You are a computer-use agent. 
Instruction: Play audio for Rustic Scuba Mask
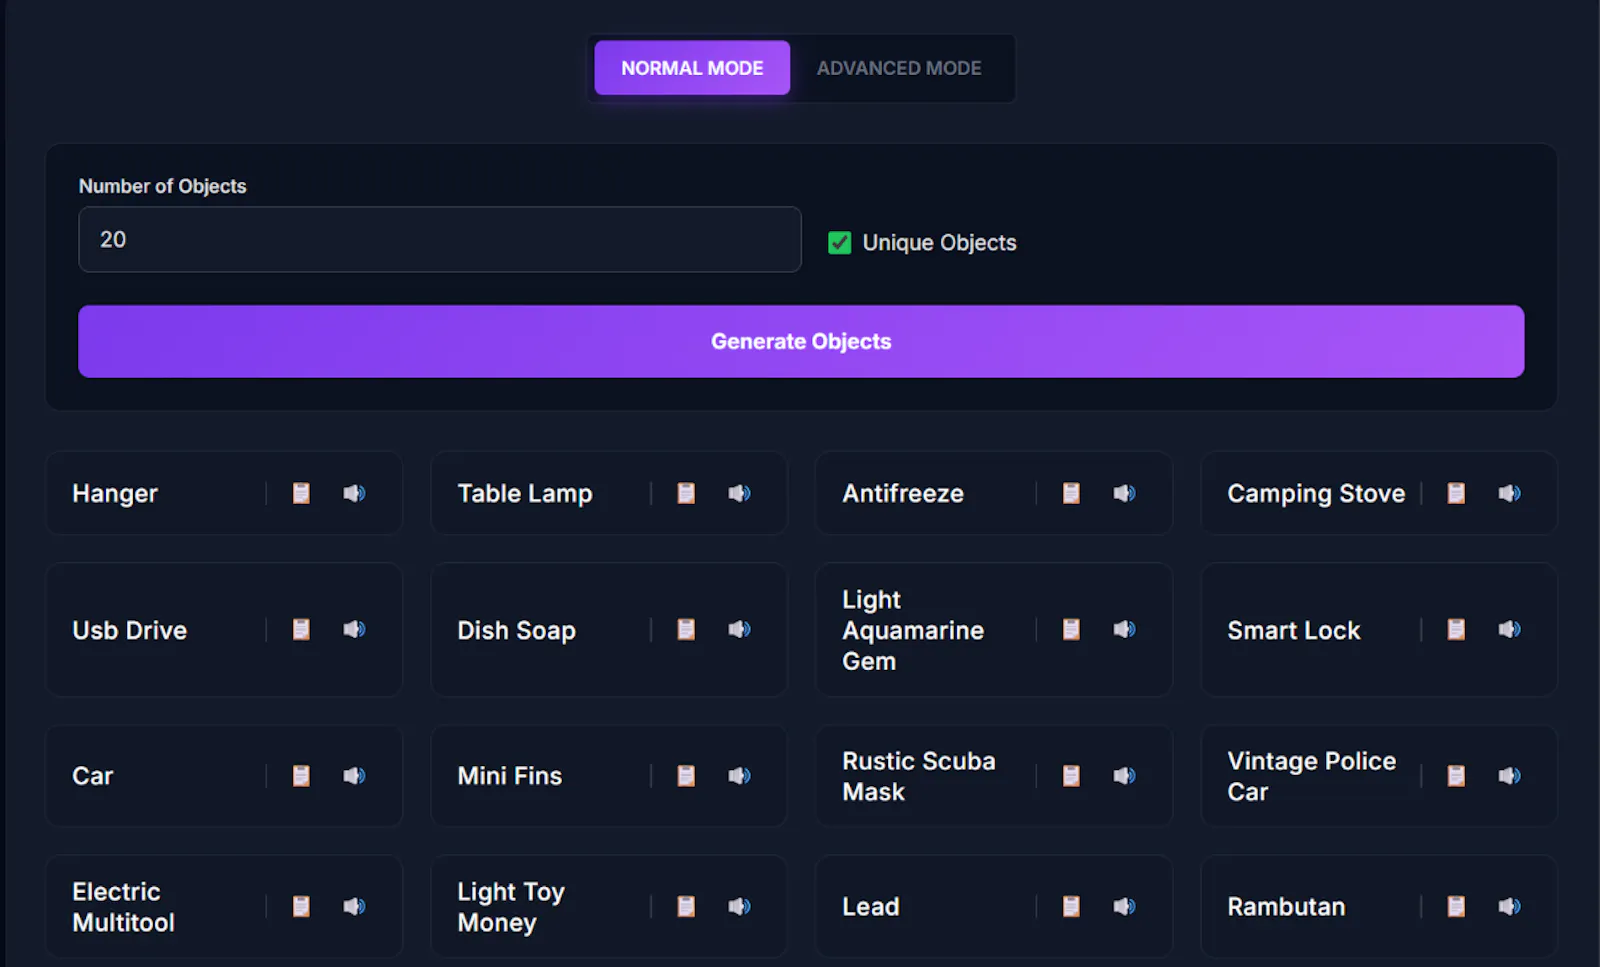click(1124, 776)
